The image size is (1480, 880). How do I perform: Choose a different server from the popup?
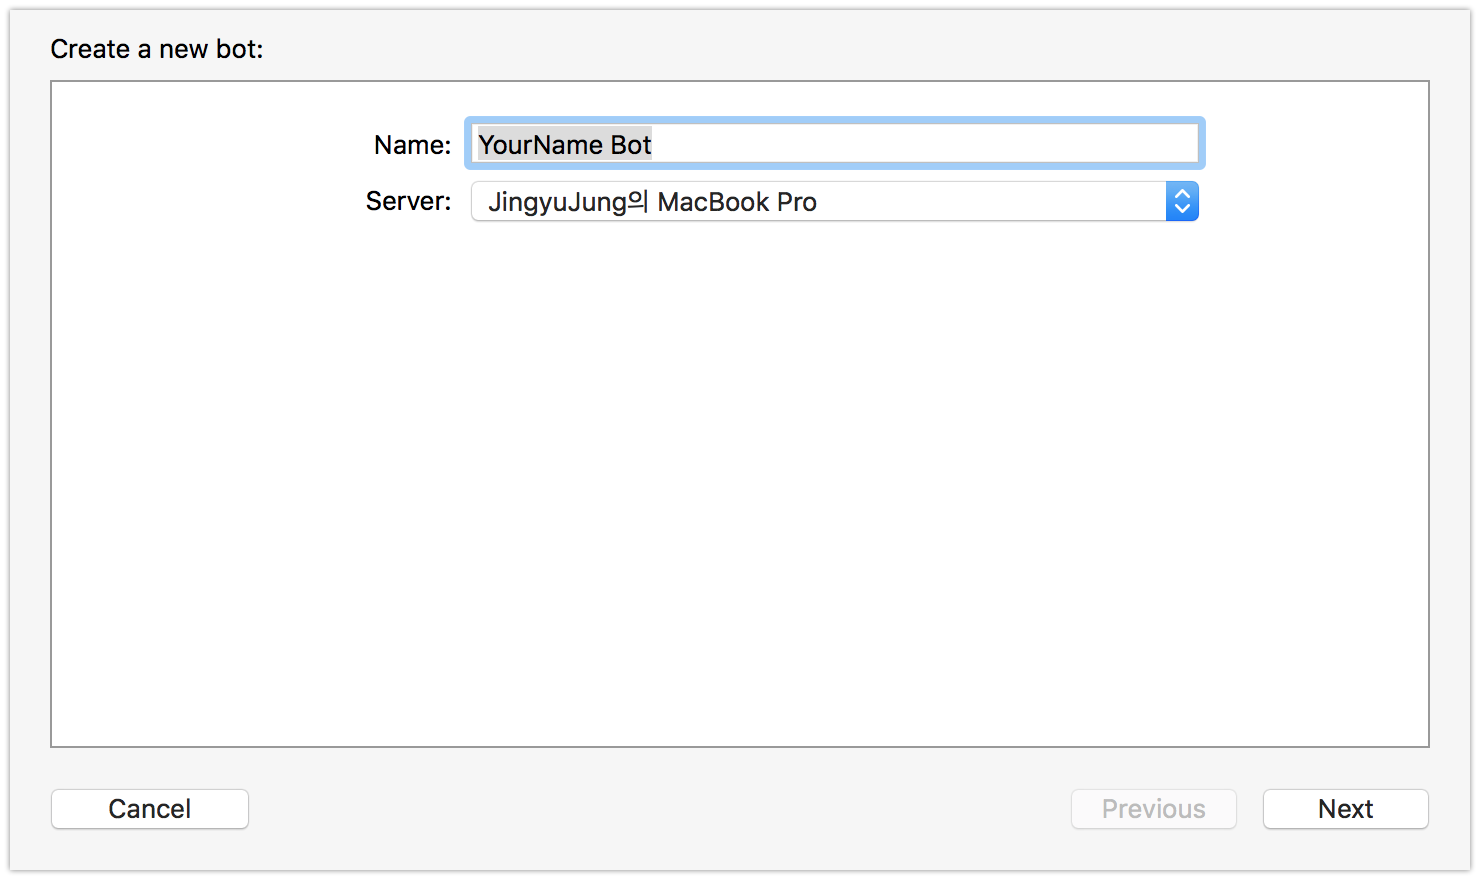pos(835,202)
